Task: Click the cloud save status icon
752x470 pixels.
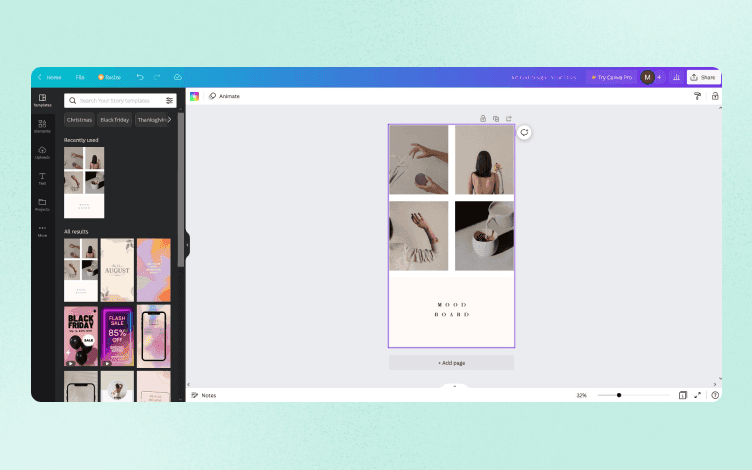Action: click(177, 77)
